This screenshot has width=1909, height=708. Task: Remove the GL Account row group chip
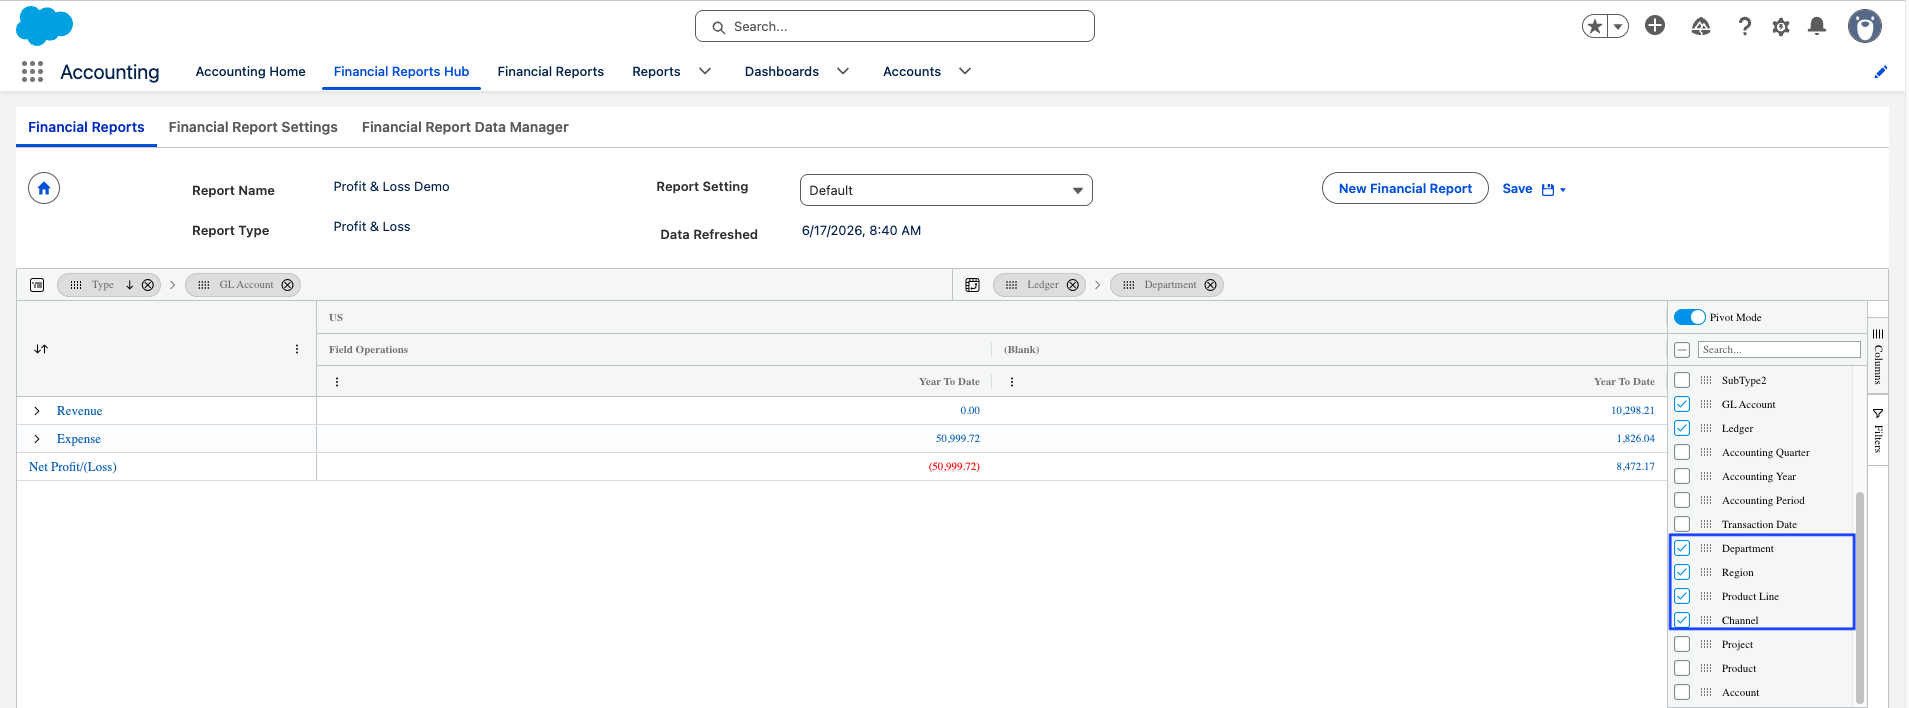coord(288,285)
